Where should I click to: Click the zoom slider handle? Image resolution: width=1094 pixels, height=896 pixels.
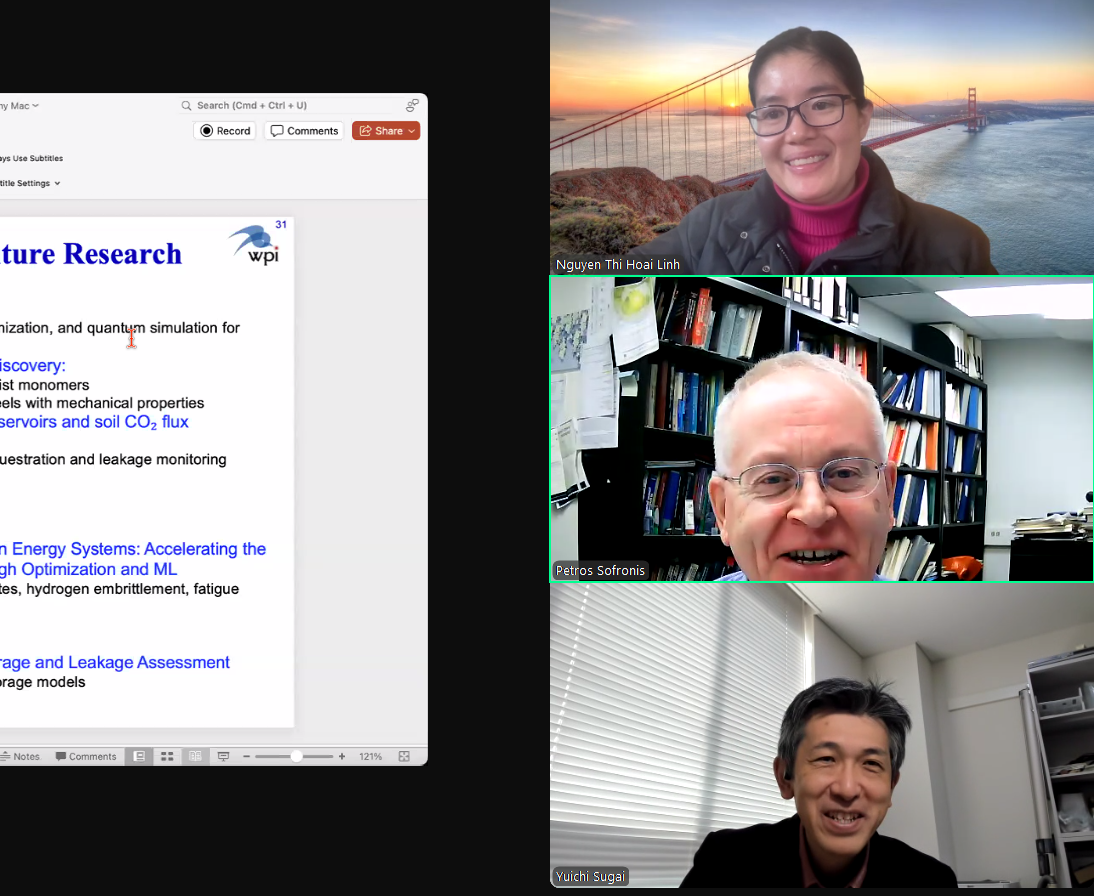click(296, 757)
